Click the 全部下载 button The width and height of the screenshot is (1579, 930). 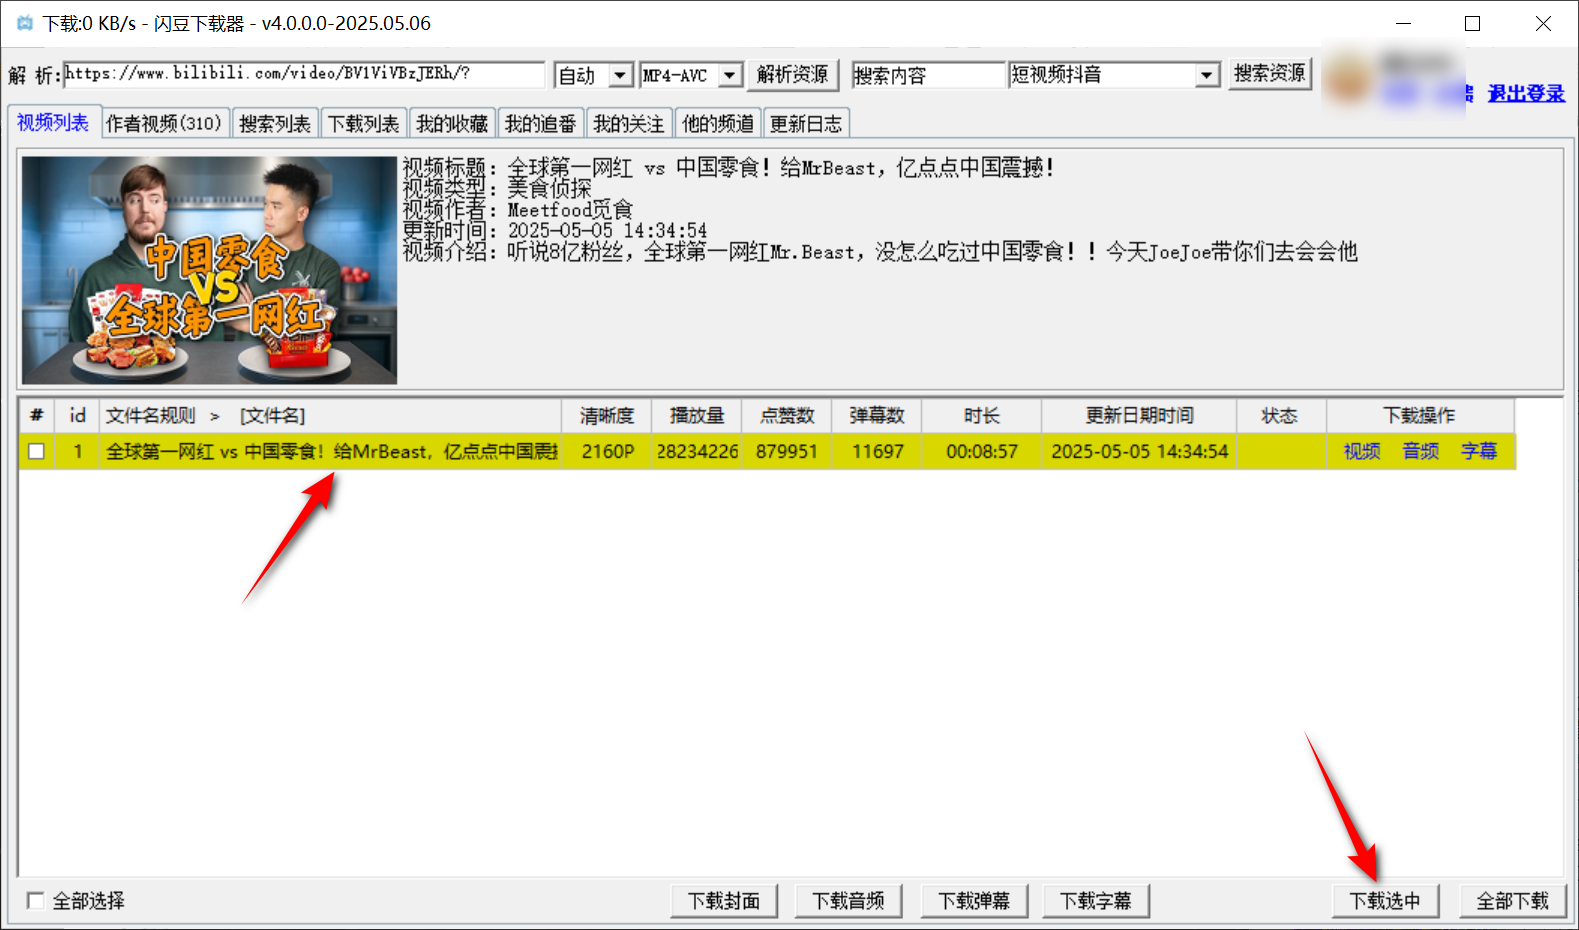(x=1513, y=900)
